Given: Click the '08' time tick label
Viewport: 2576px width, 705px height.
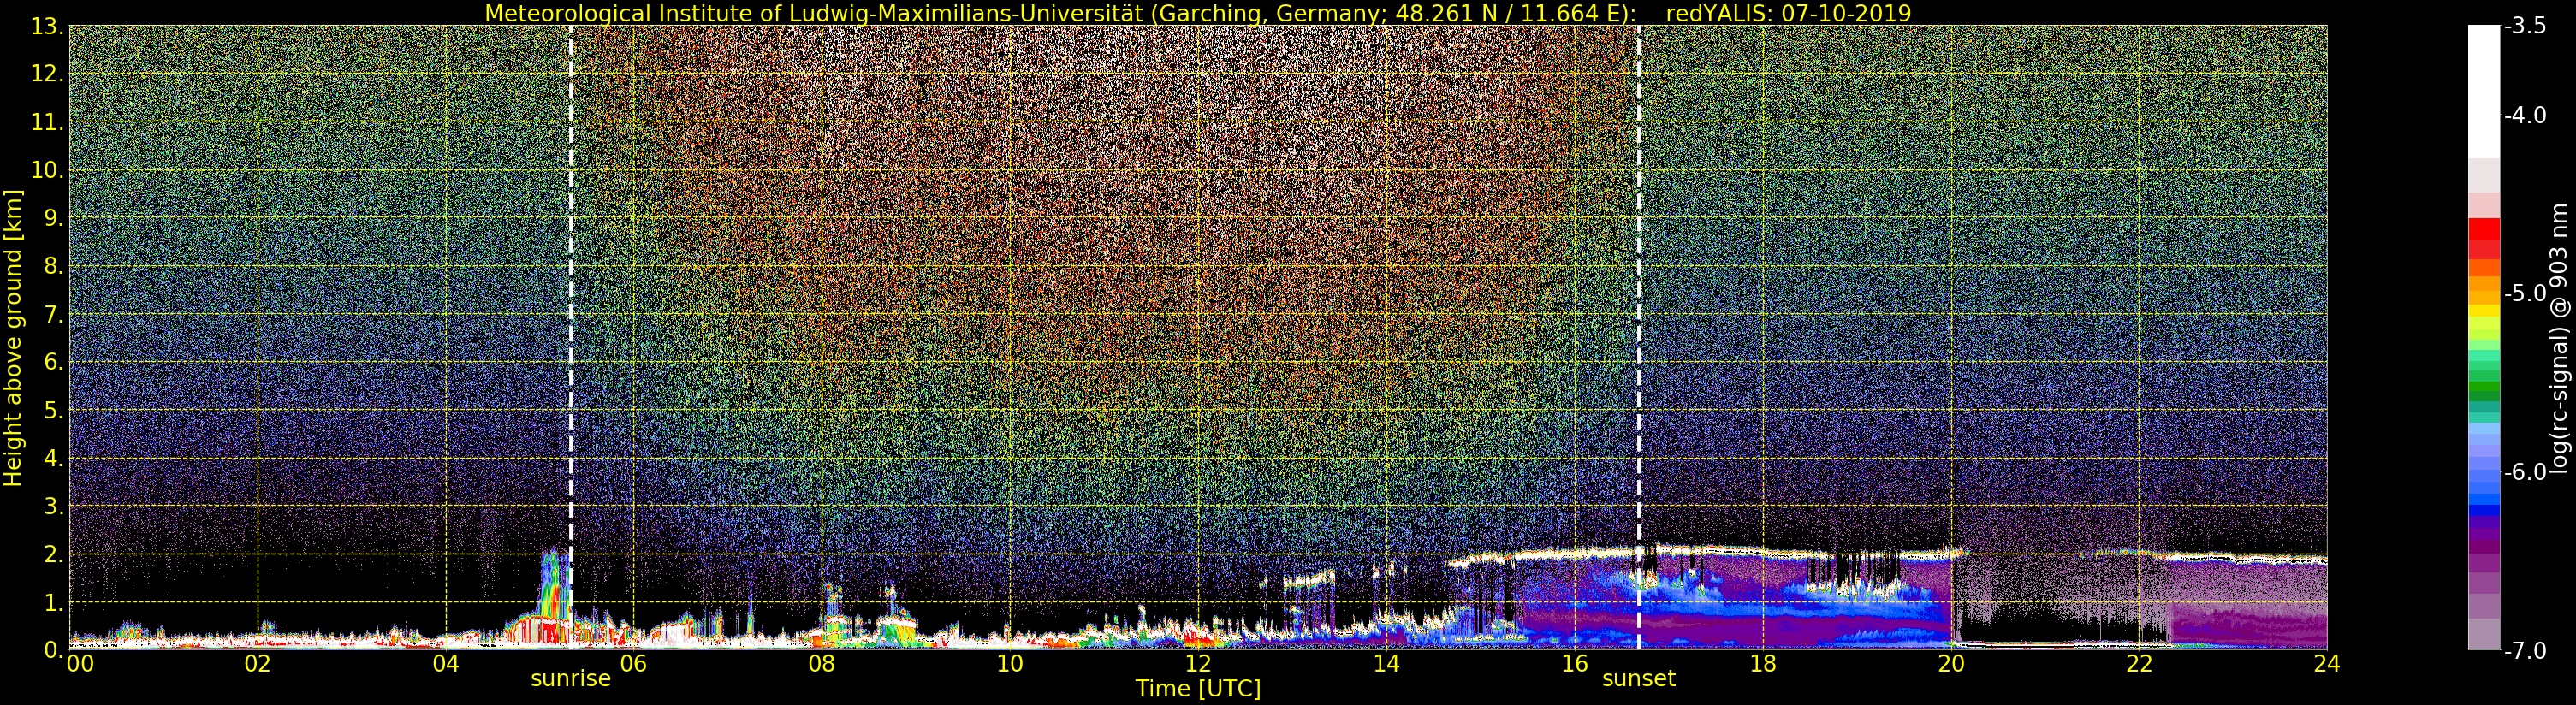Looking at the screenshot, I should tap(821, 663).
